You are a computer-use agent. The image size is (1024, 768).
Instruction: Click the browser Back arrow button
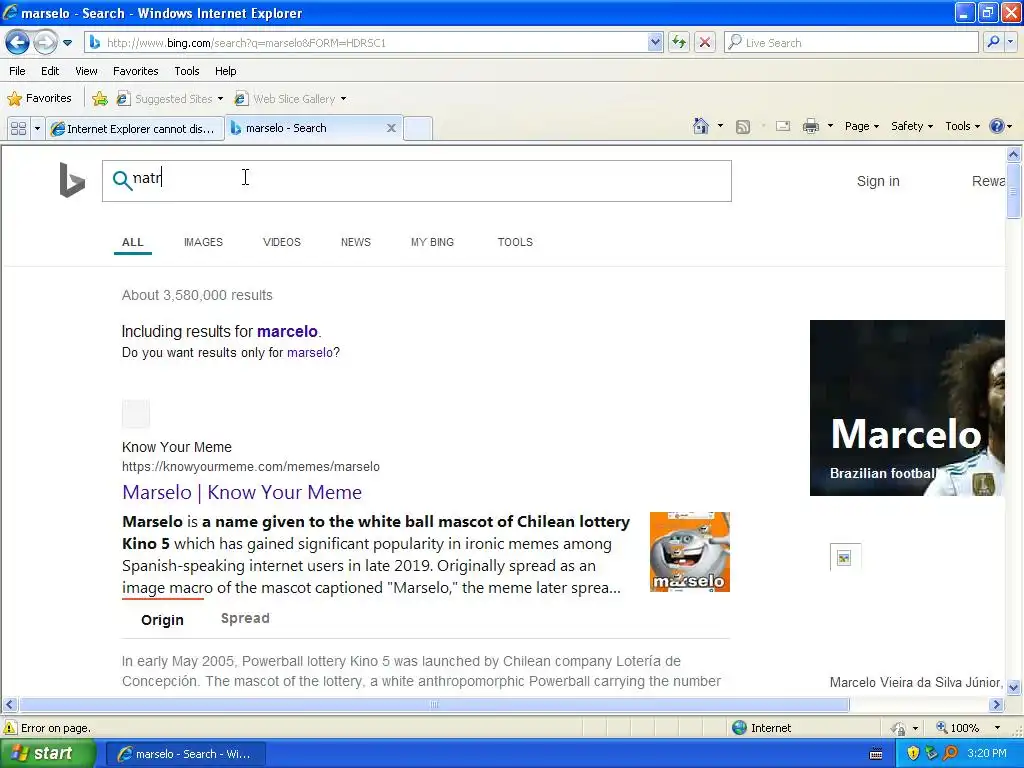pos(18,42)
